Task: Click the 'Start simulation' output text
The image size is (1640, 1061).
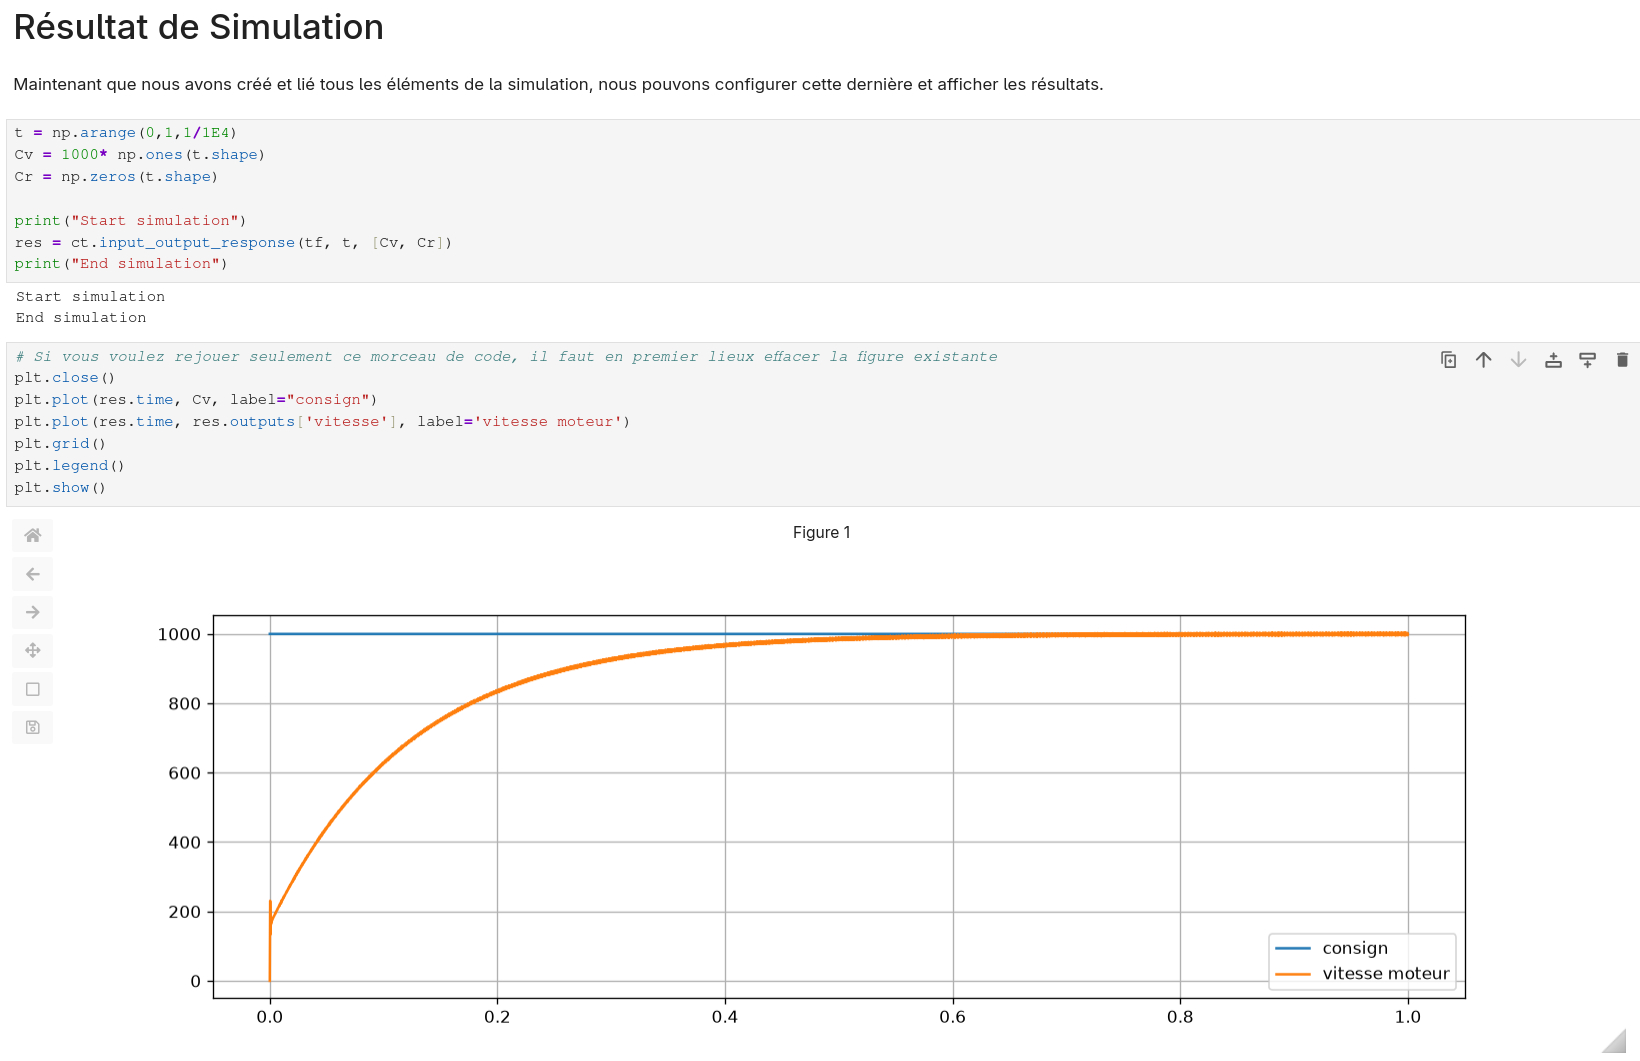Action: [90, 297]
